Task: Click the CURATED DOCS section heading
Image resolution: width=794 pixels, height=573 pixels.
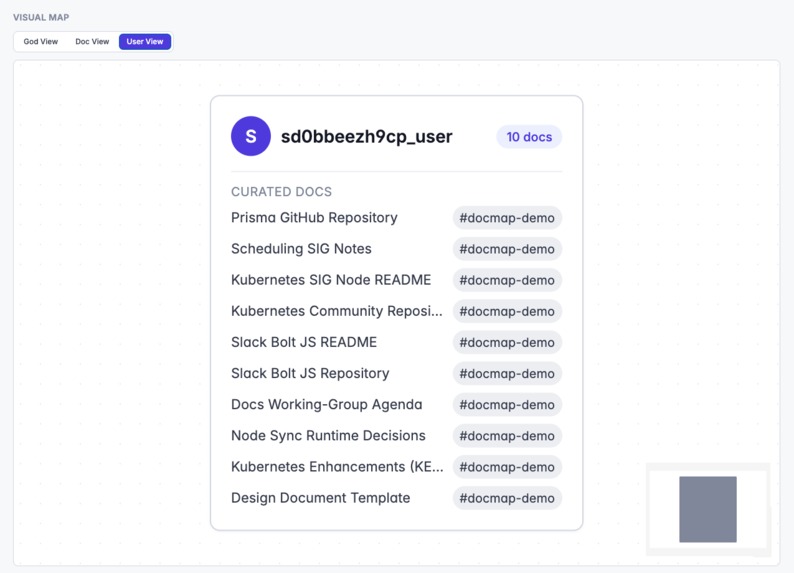Action: point(282,192)
